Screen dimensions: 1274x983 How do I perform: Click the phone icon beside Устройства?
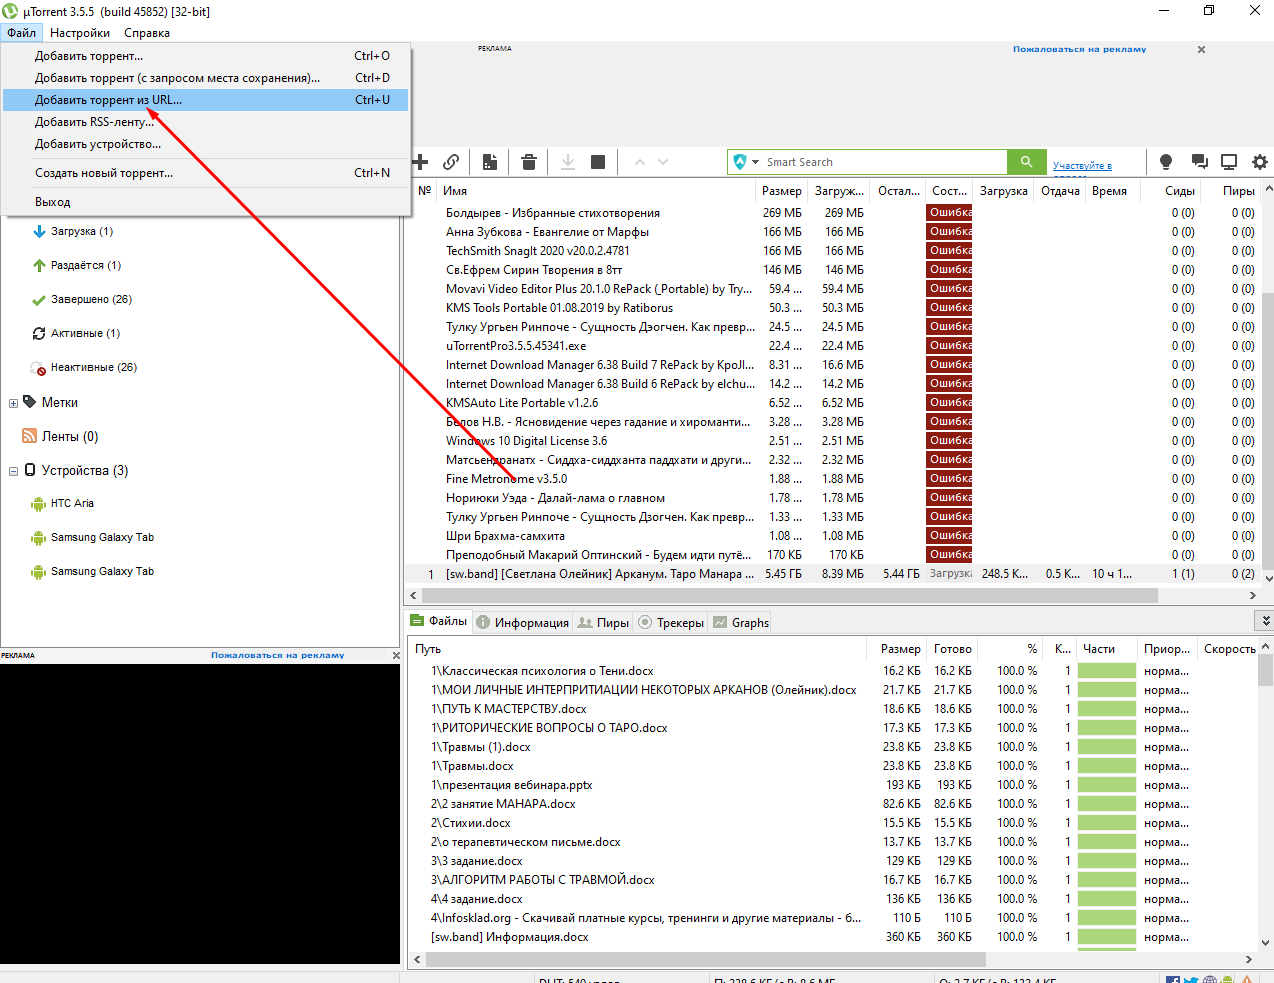pos(30,470)
